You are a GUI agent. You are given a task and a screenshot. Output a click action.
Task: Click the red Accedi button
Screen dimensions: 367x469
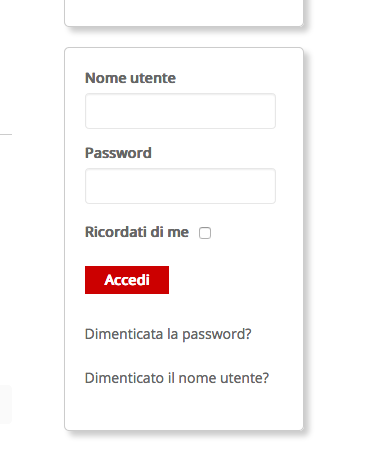tap(127, 280)
